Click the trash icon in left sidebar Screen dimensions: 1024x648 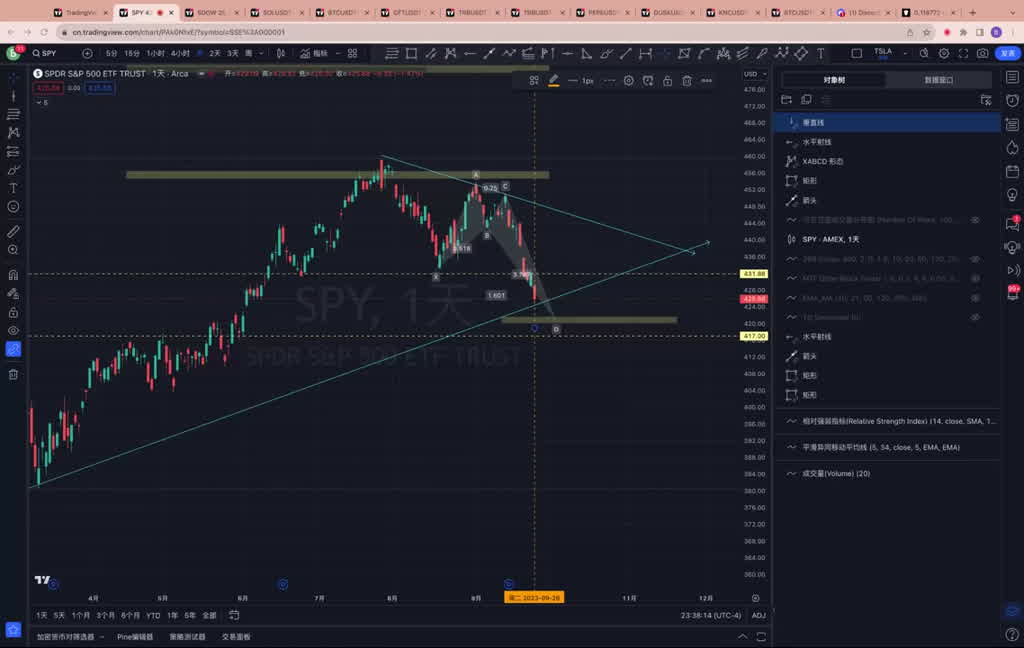coord(13,374)
